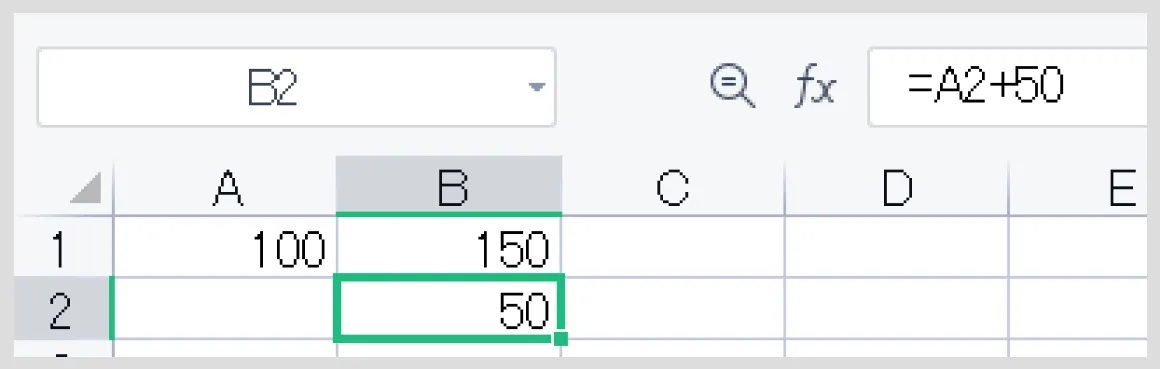Expand the Name Box dropdown arrow

(536, 87)
